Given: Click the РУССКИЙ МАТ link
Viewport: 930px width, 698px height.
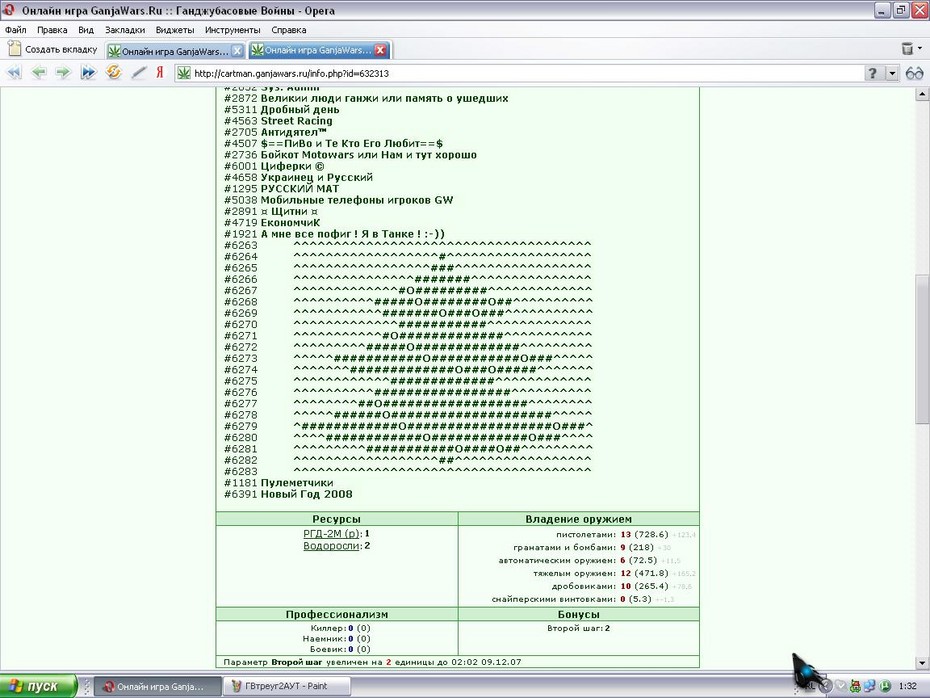Looking at the screenshot, I should [x=300, y=189].
